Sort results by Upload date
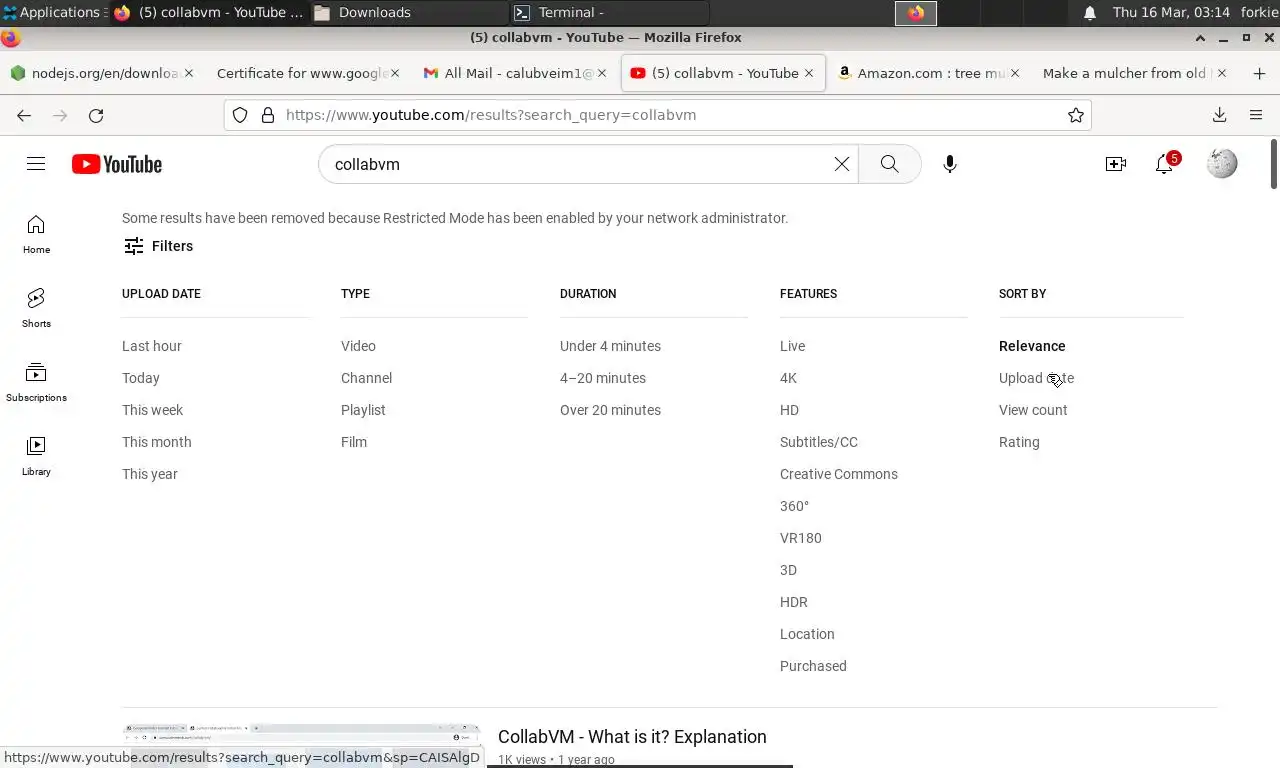Image resolution: width=1280 pixels, height=768 pixels. point(1036,378)
